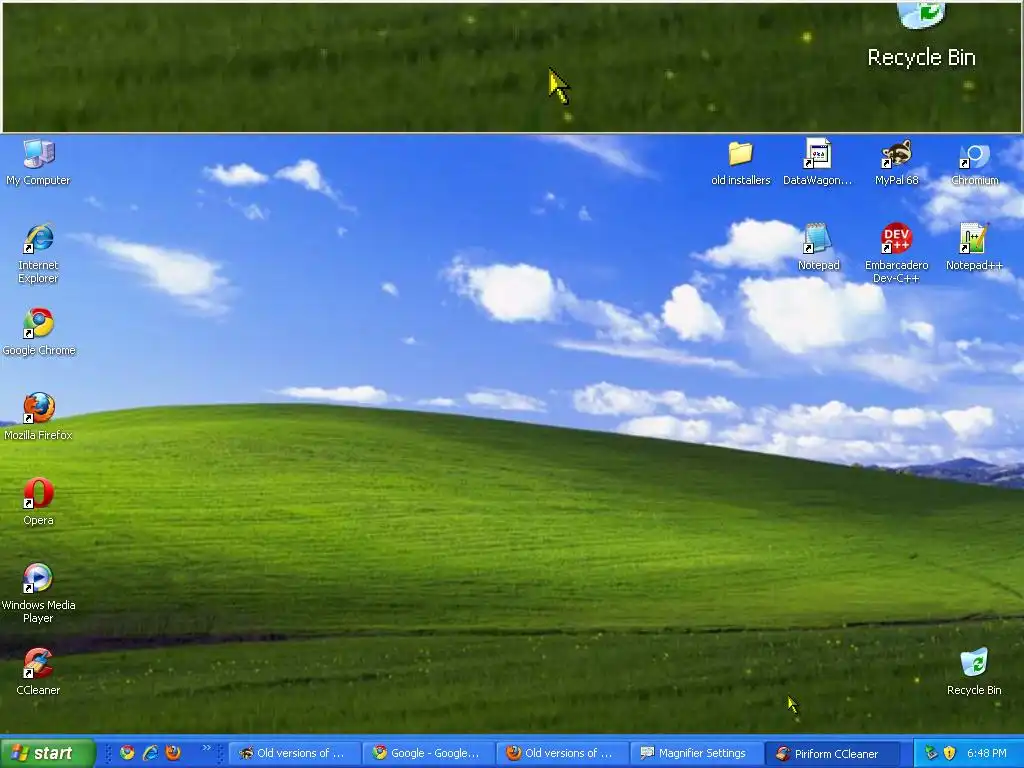The height and width of the screenshot is (768, 1024).
Task: Click the yellow security shield tray icon
Action: point(950,753)
